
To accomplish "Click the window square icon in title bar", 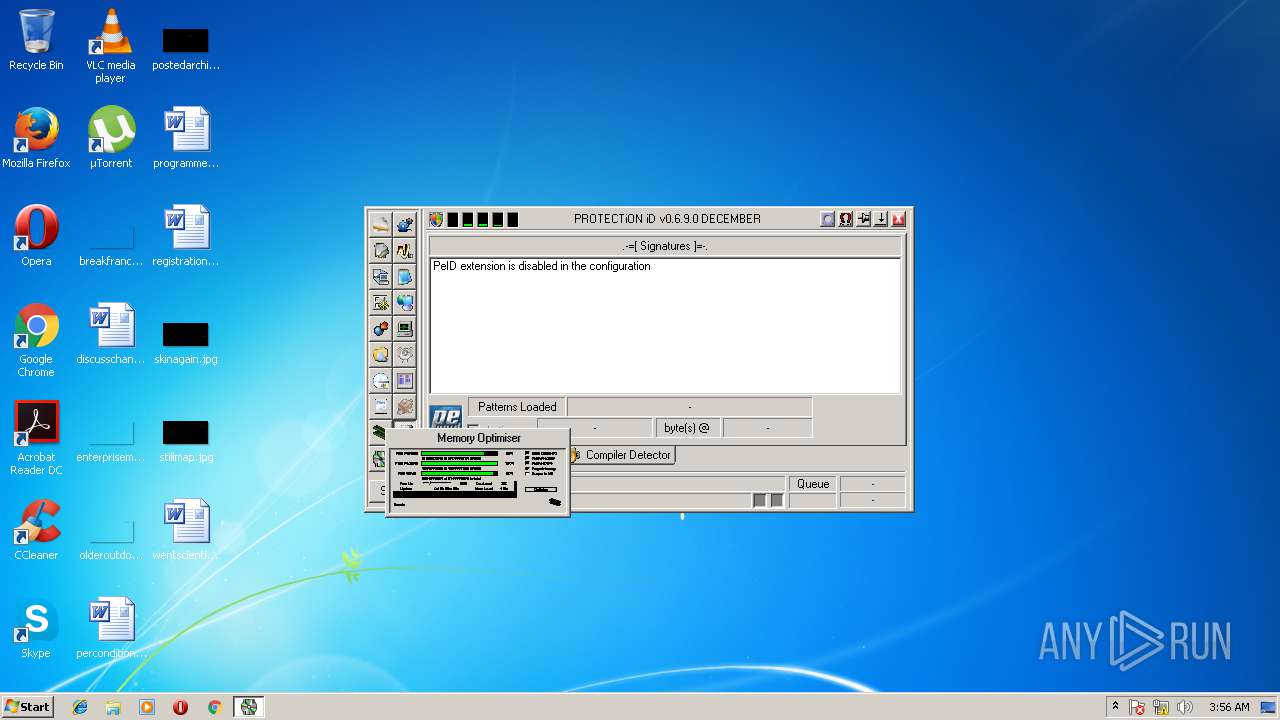I will point(827,219).
